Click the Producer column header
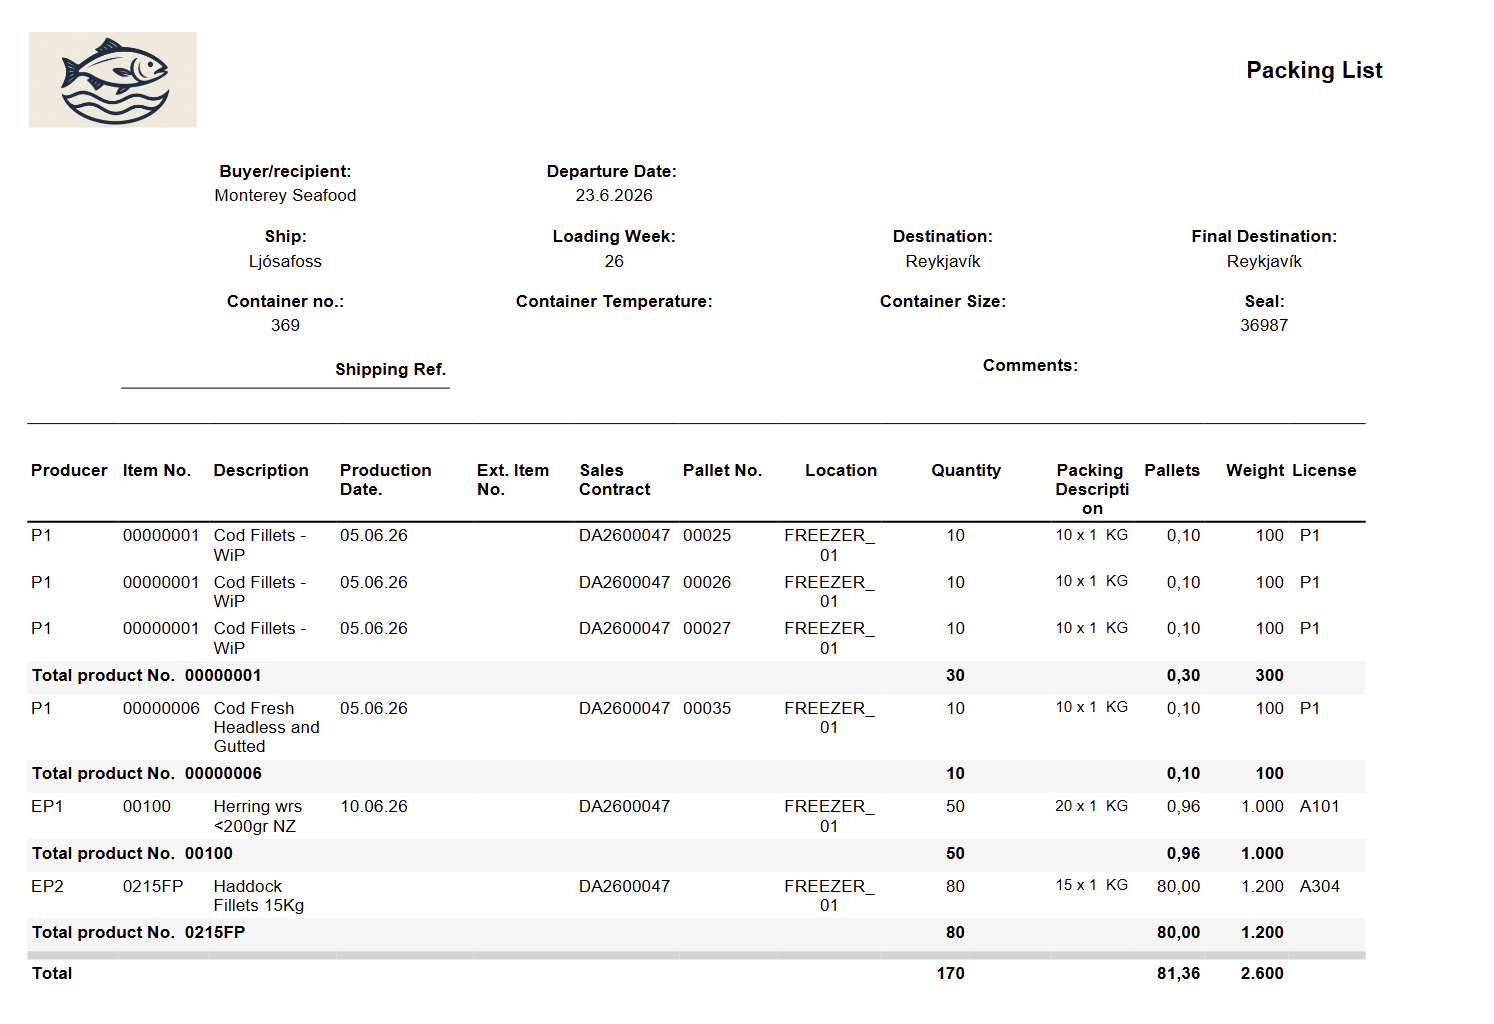Screen dimensions: 1494x1024 coord(69,470)
